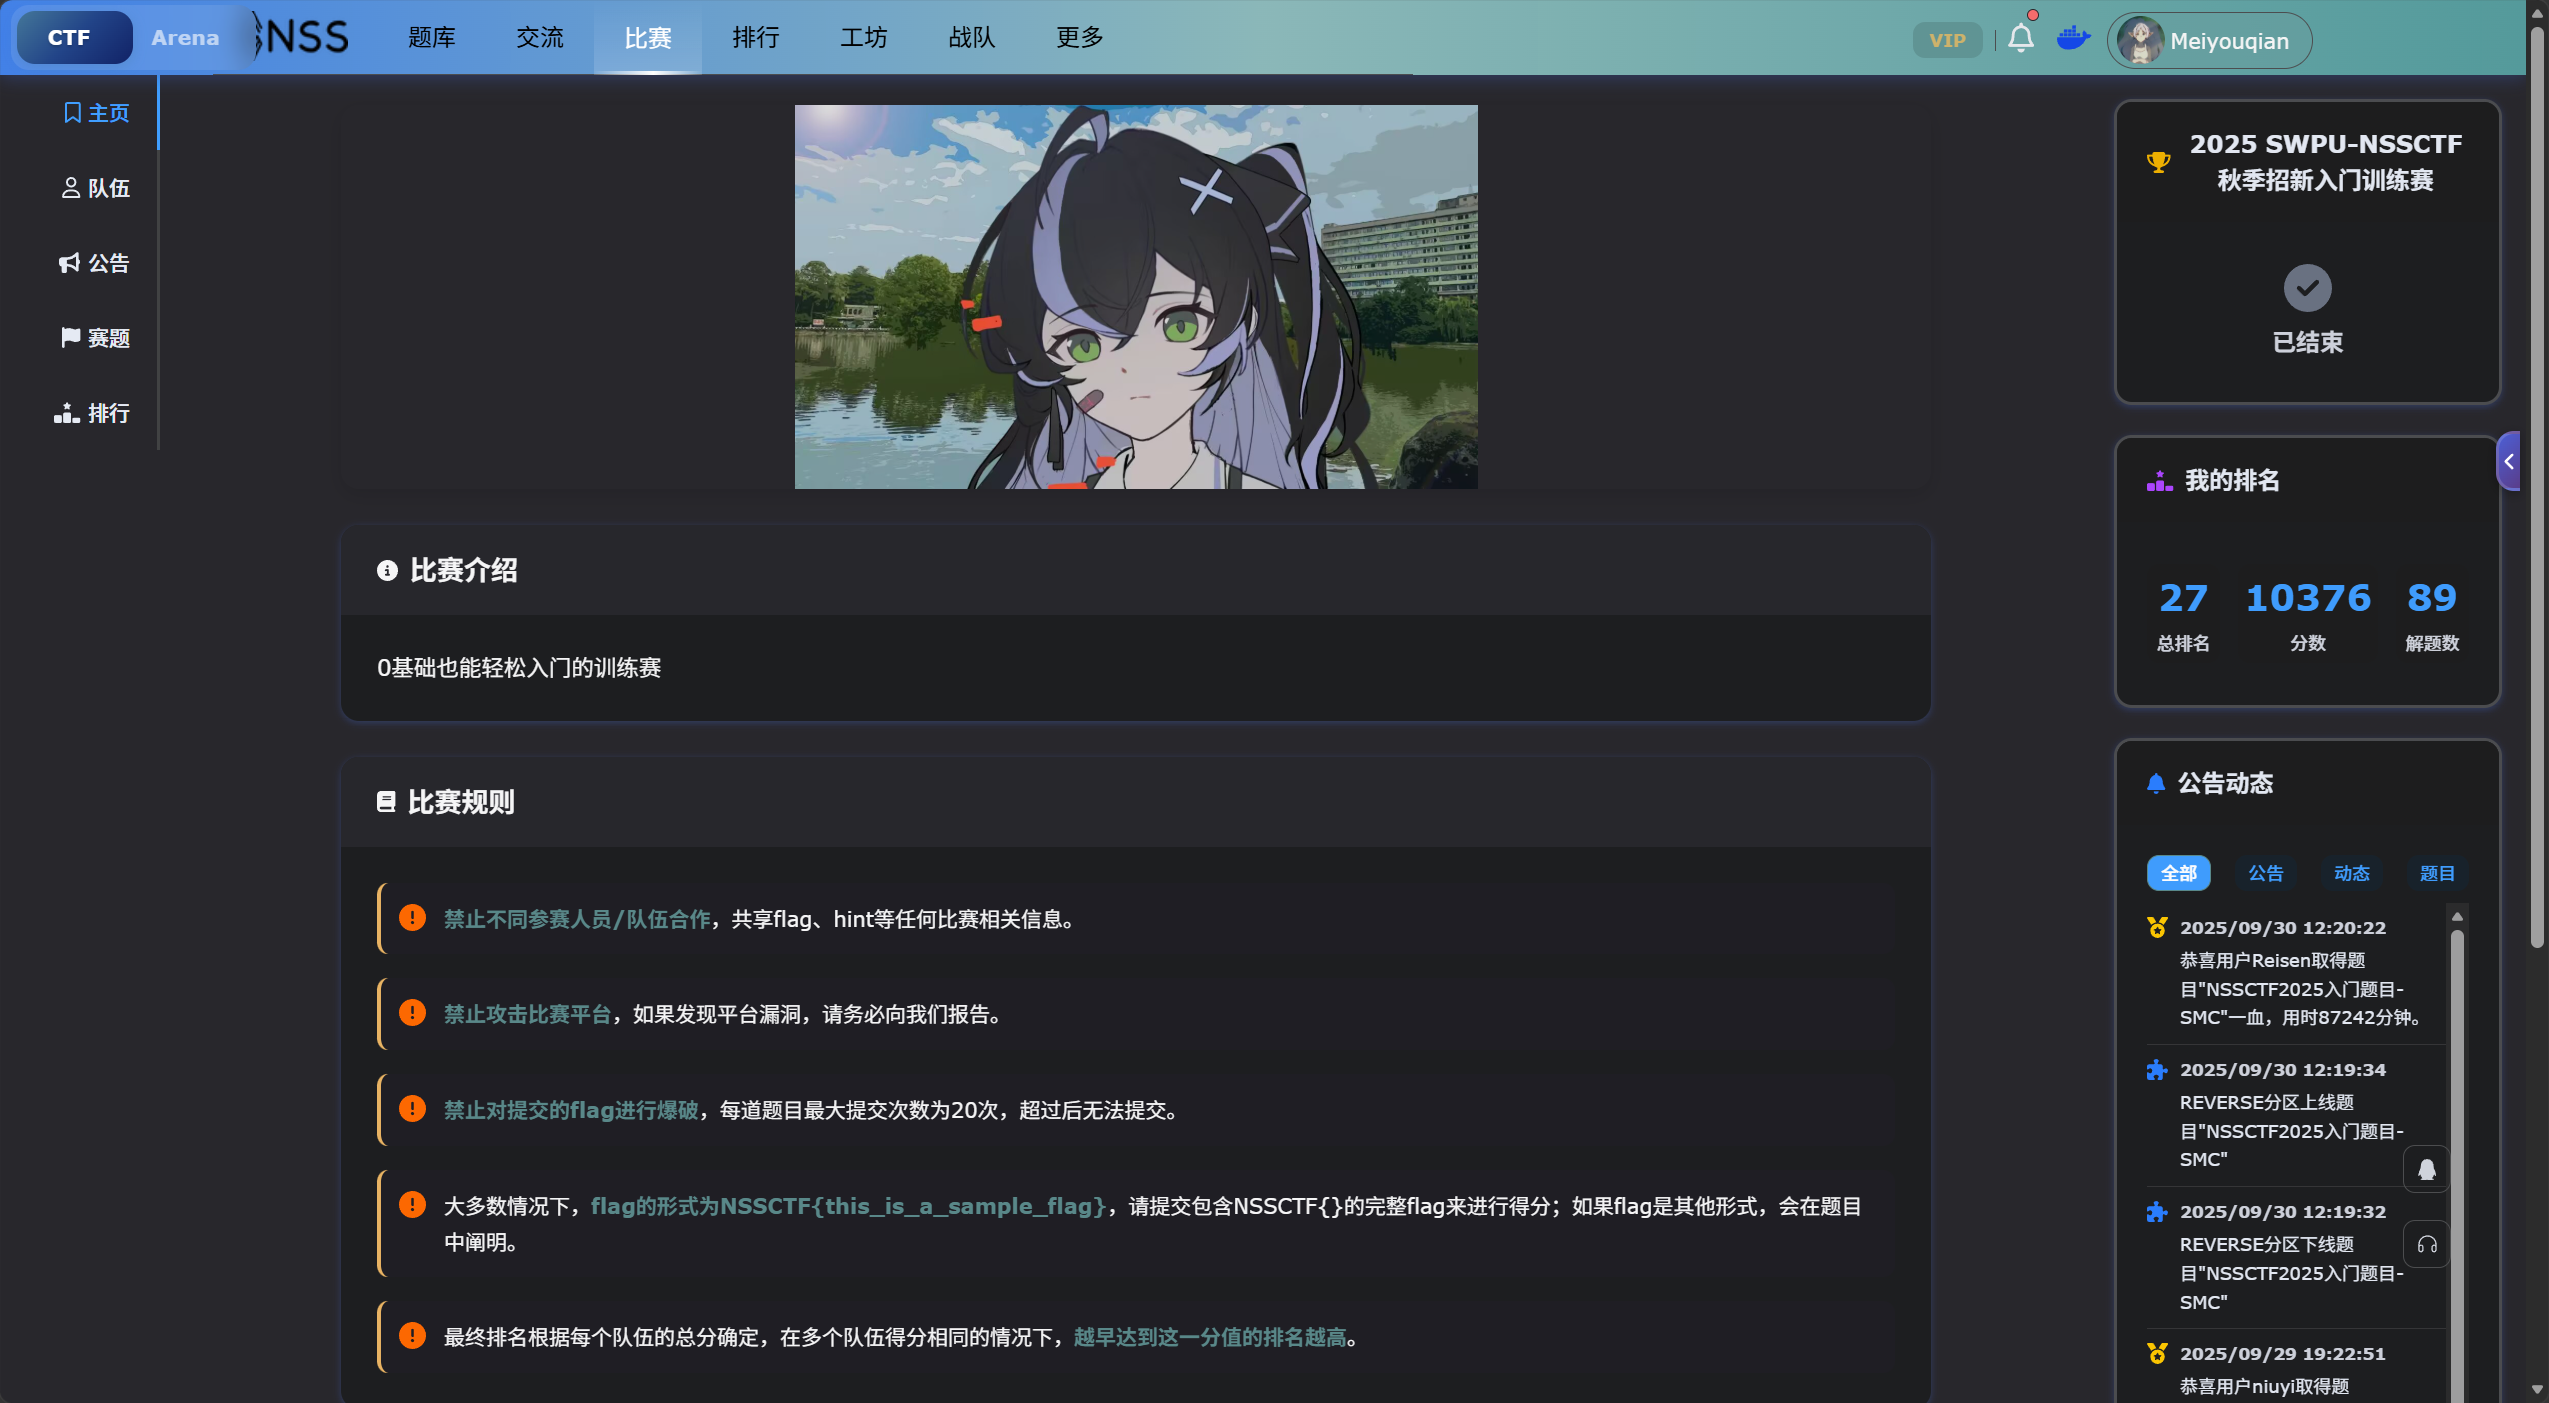Click the VIP badge

(1946, 40)
